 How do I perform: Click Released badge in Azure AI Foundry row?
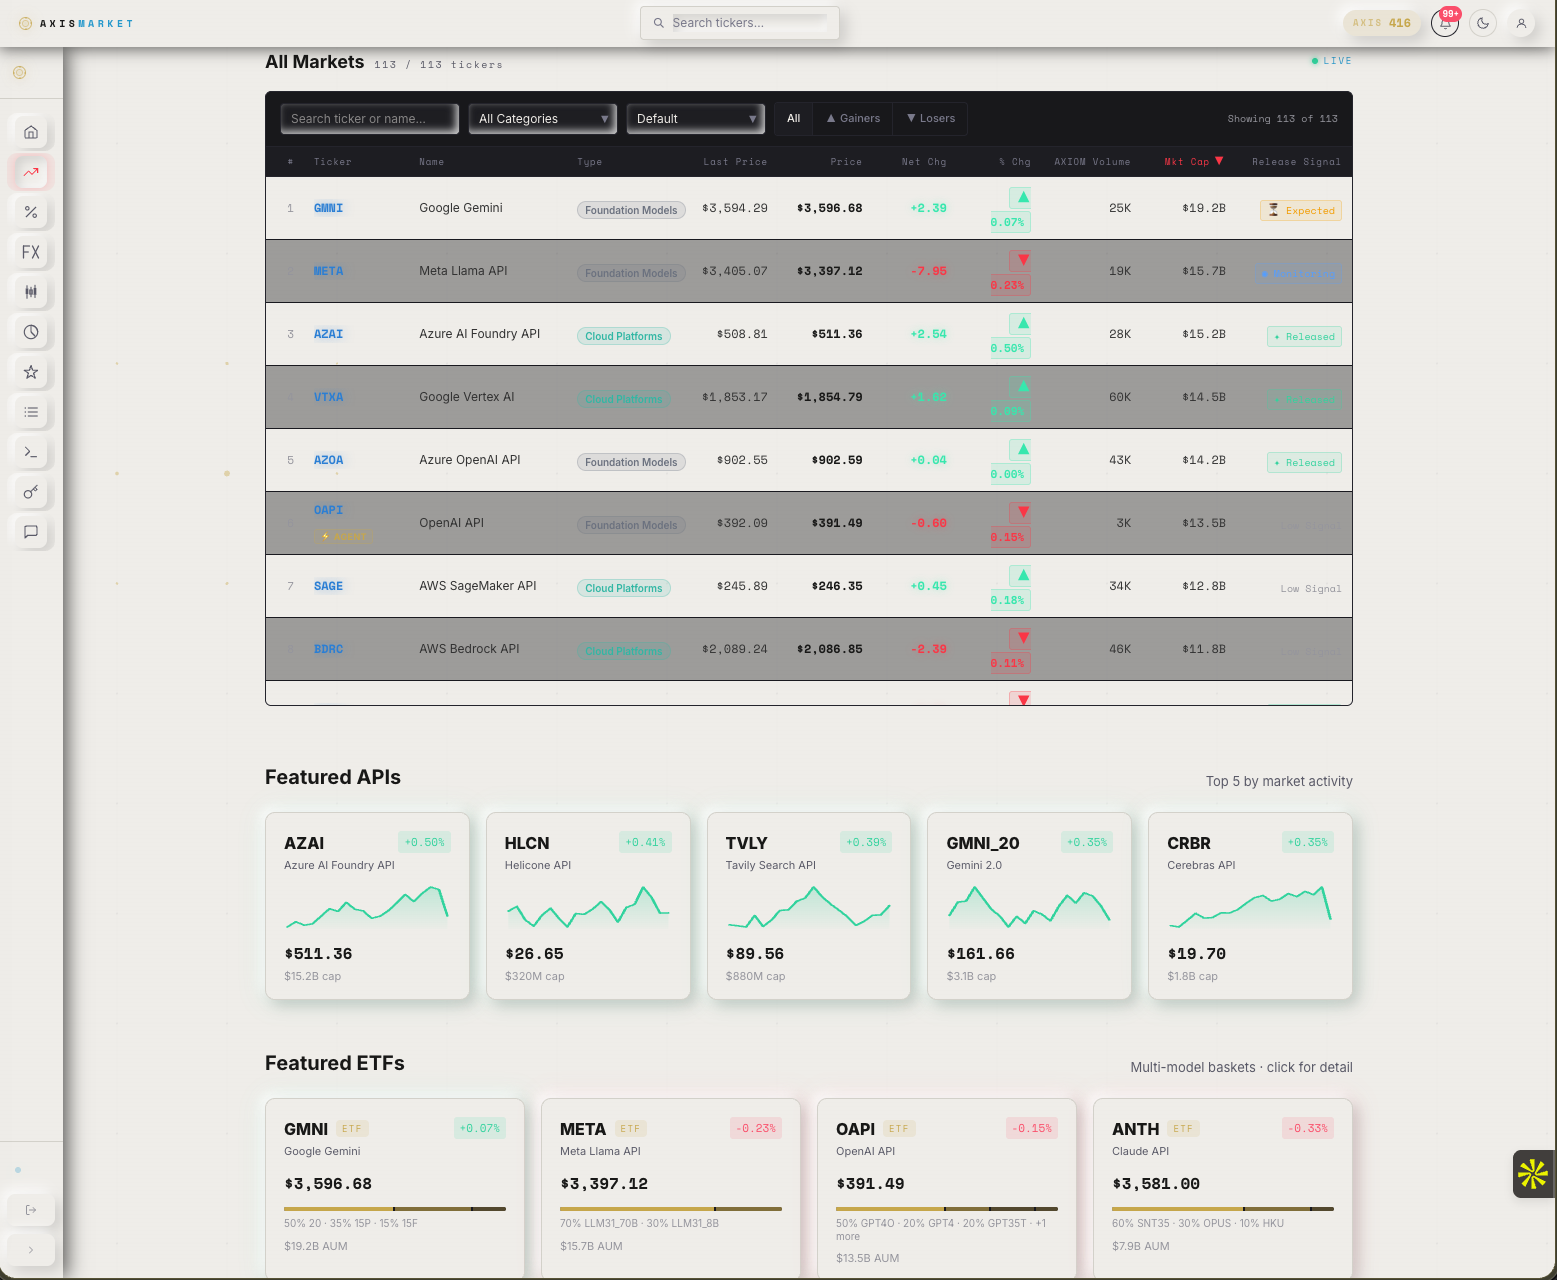click(1304, 336)
